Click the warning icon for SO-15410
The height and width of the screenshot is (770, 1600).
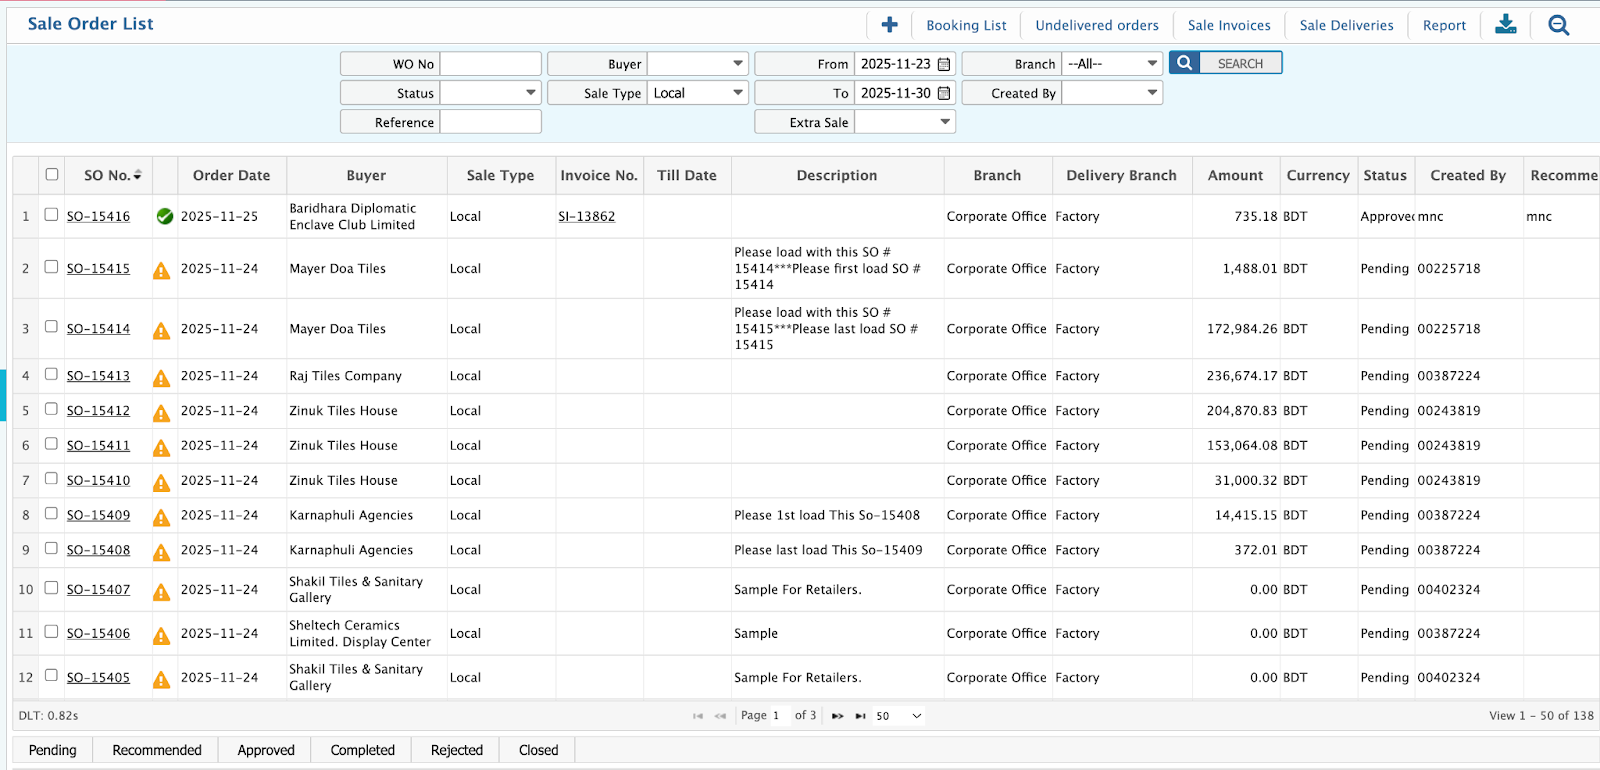click(161, 483)
